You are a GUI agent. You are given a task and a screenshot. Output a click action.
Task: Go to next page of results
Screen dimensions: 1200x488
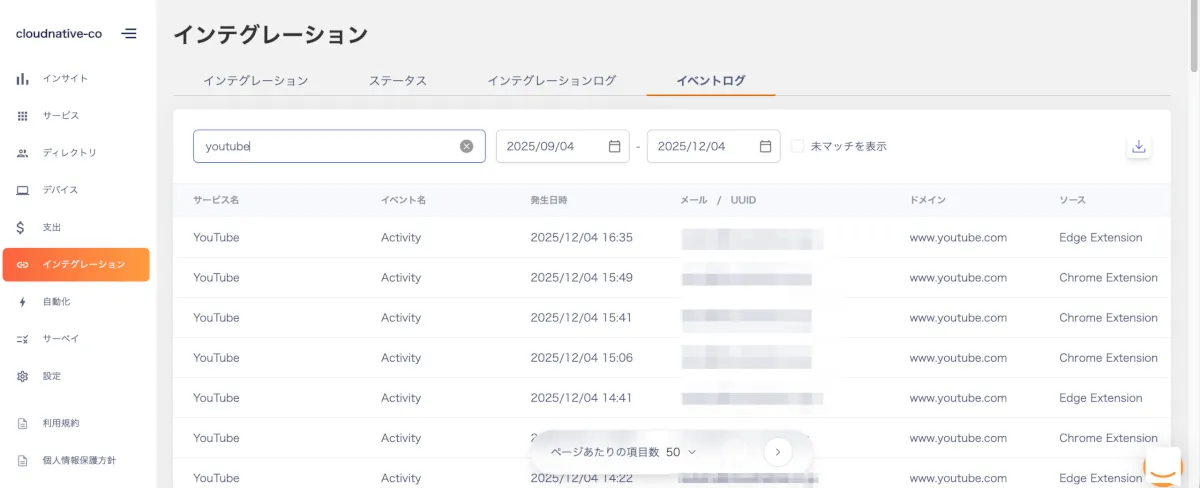(777, 452)
